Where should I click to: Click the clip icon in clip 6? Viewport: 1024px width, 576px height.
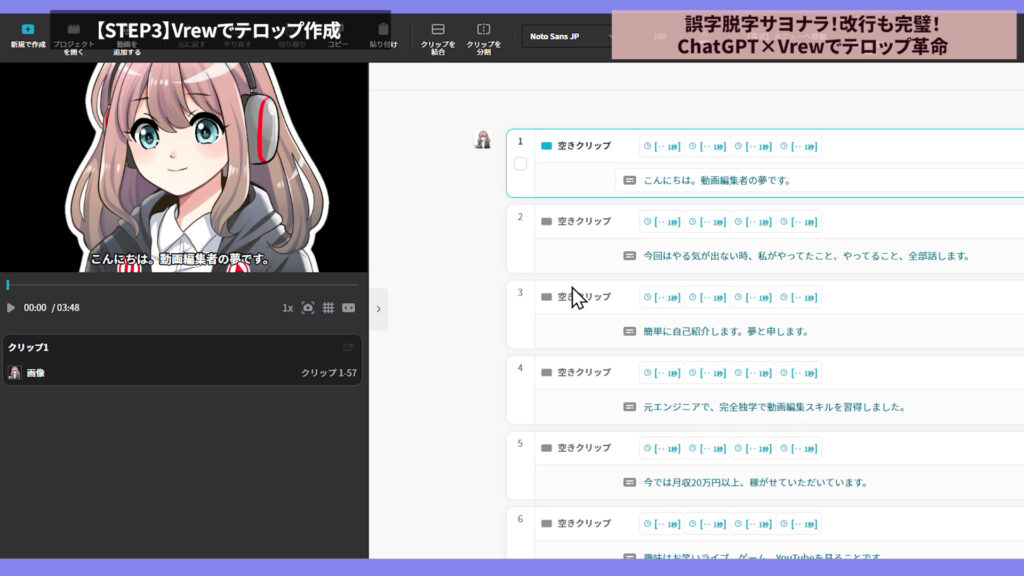click(547, 523)
